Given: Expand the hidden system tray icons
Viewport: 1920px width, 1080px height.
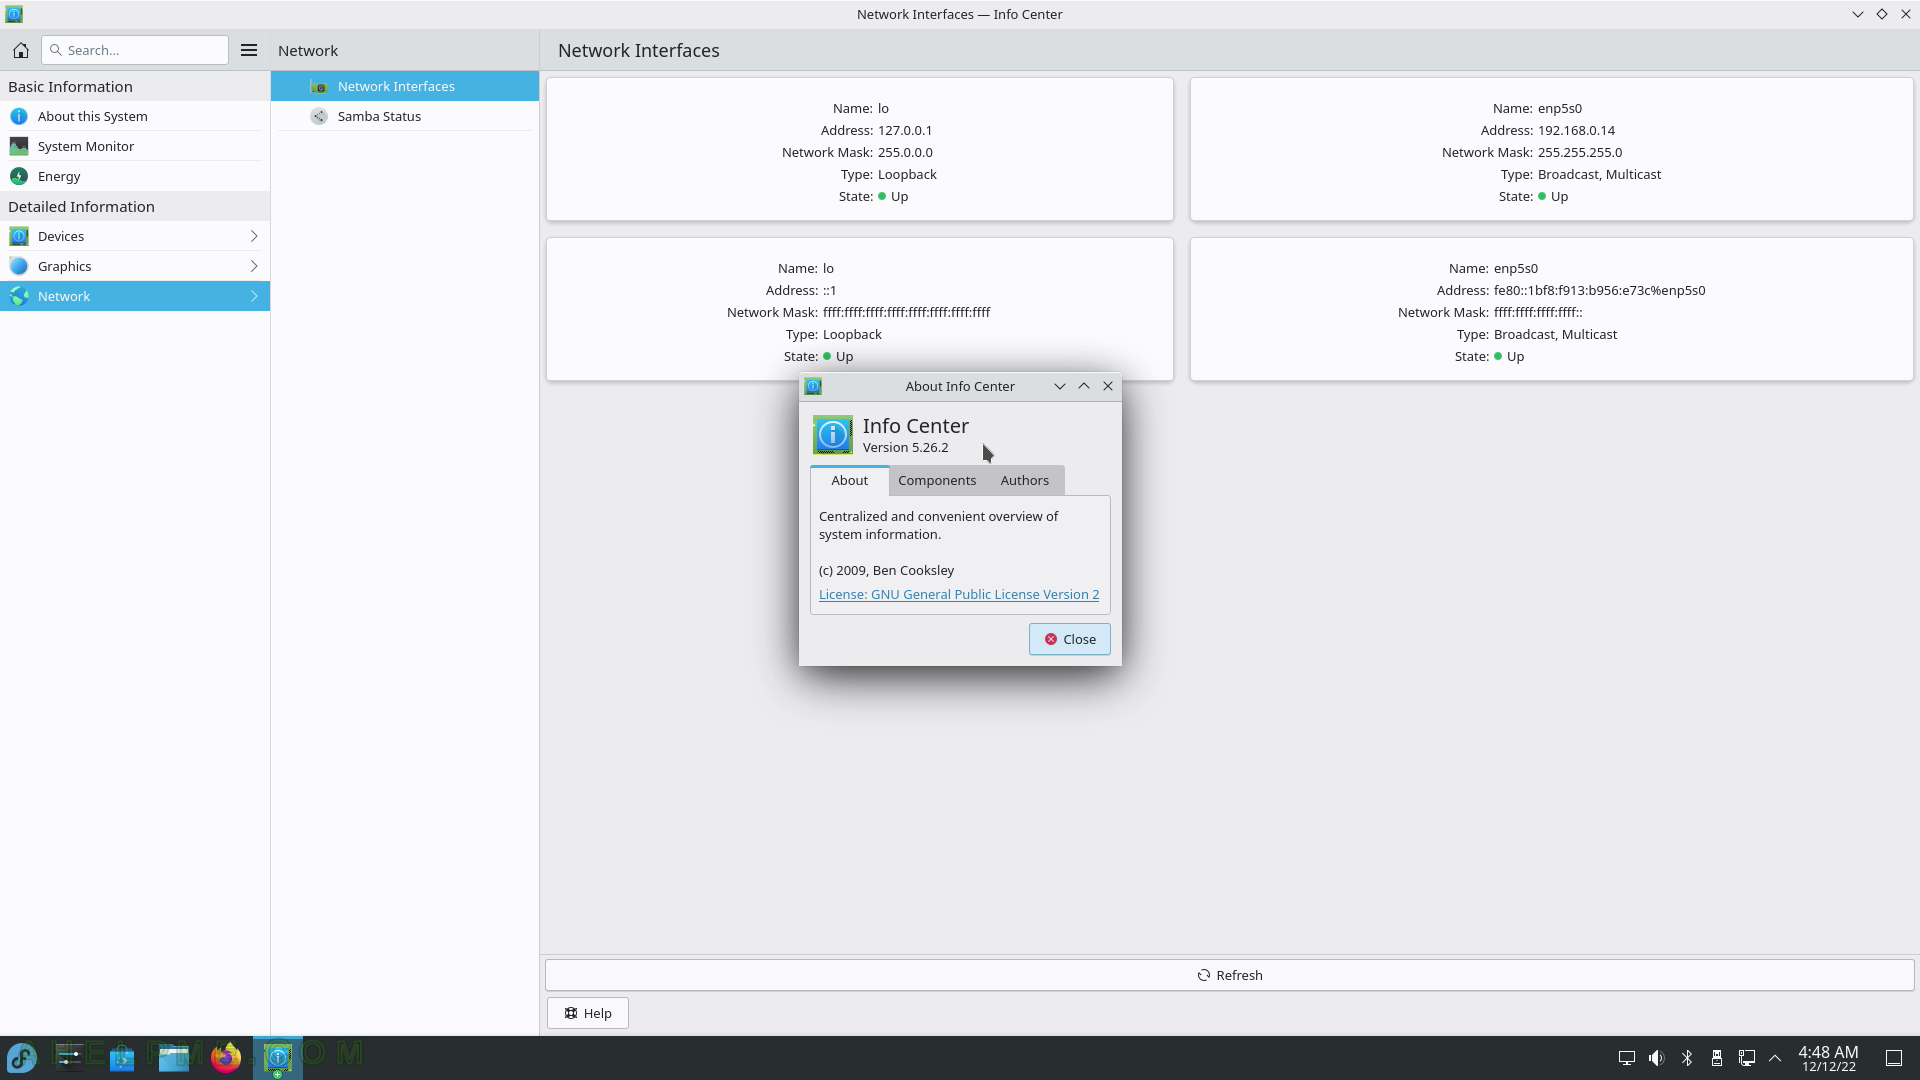Looking at the screenshot, I should (x=1775, y=1058).
